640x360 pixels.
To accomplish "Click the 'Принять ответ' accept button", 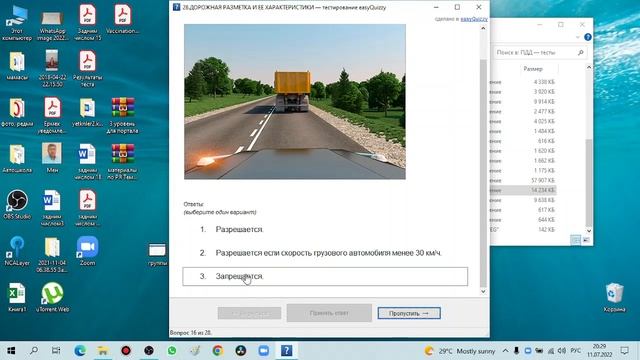I will (x=329, y=313).
